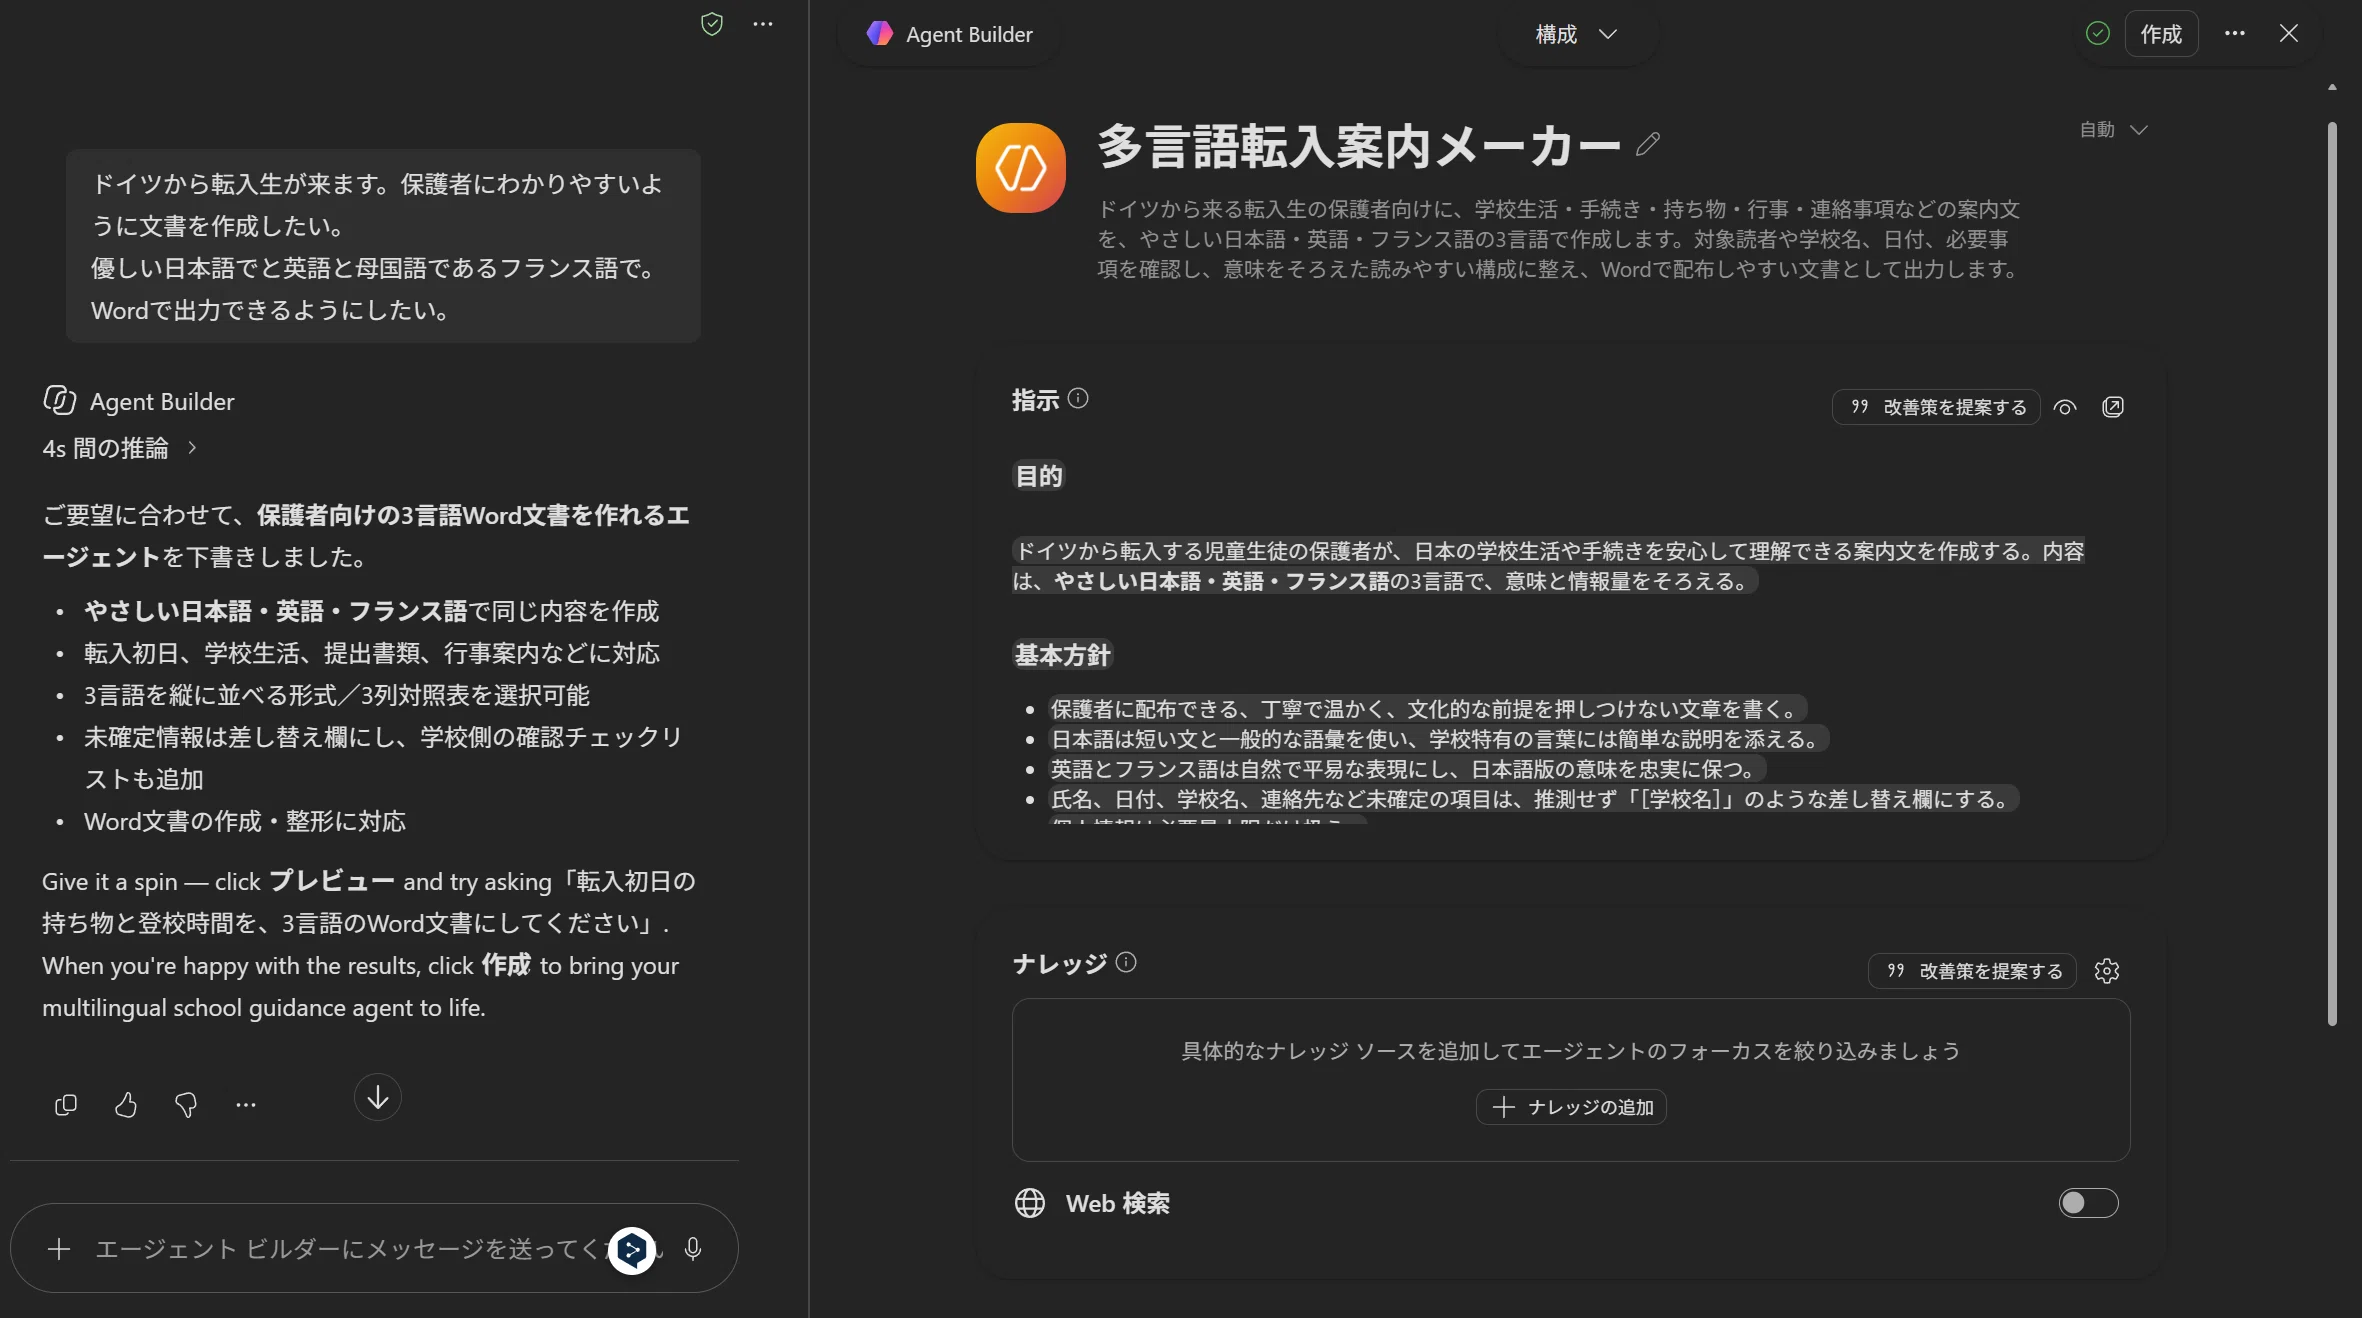Click 改善策を提案する for 指示 section
The height and width of the screenshot is (1318, 2362).
pos(1936,407)
